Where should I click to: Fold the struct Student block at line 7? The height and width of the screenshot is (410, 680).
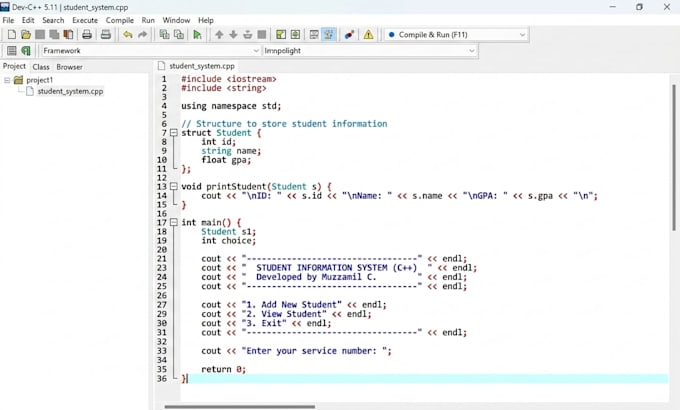pyautogui.click(x=173, y=133)
